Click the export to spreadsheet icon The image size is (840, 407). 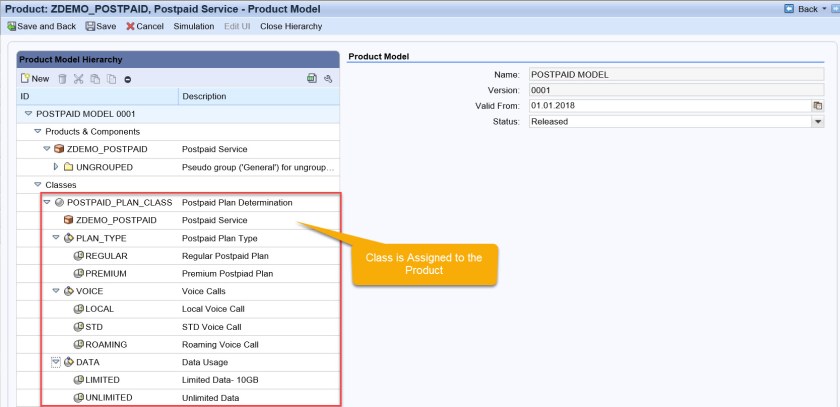312,79
